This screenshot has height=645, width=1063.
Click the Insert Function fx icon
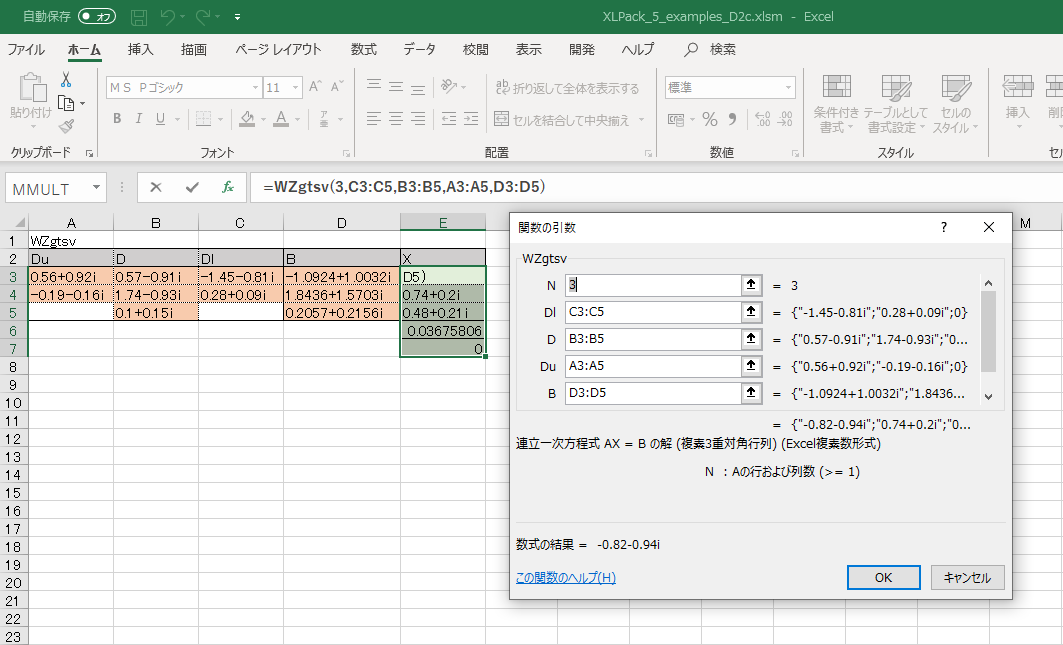(228, 187)
